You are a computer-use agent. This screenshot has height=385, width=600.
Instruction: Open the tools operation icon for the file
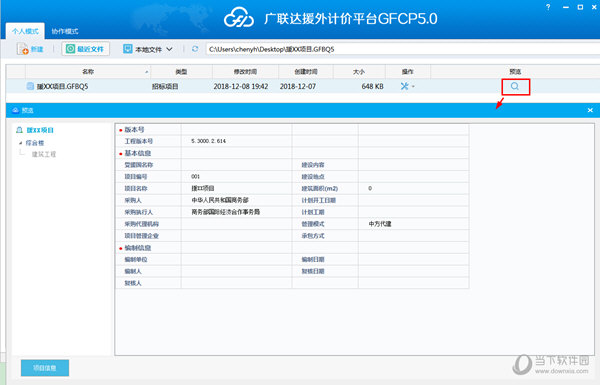[404, 86]
